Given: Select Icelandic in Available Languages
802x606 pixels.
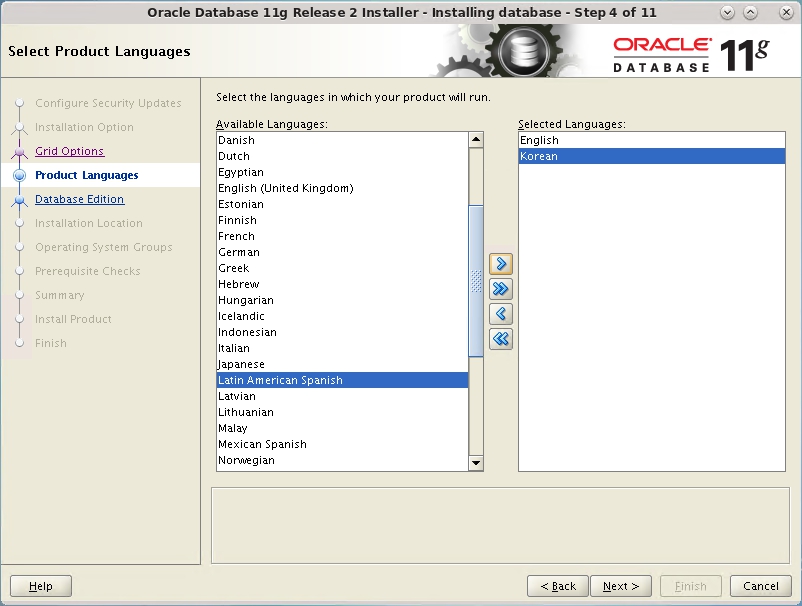Looking at the screenshot, I should click(x=342, y=316).
